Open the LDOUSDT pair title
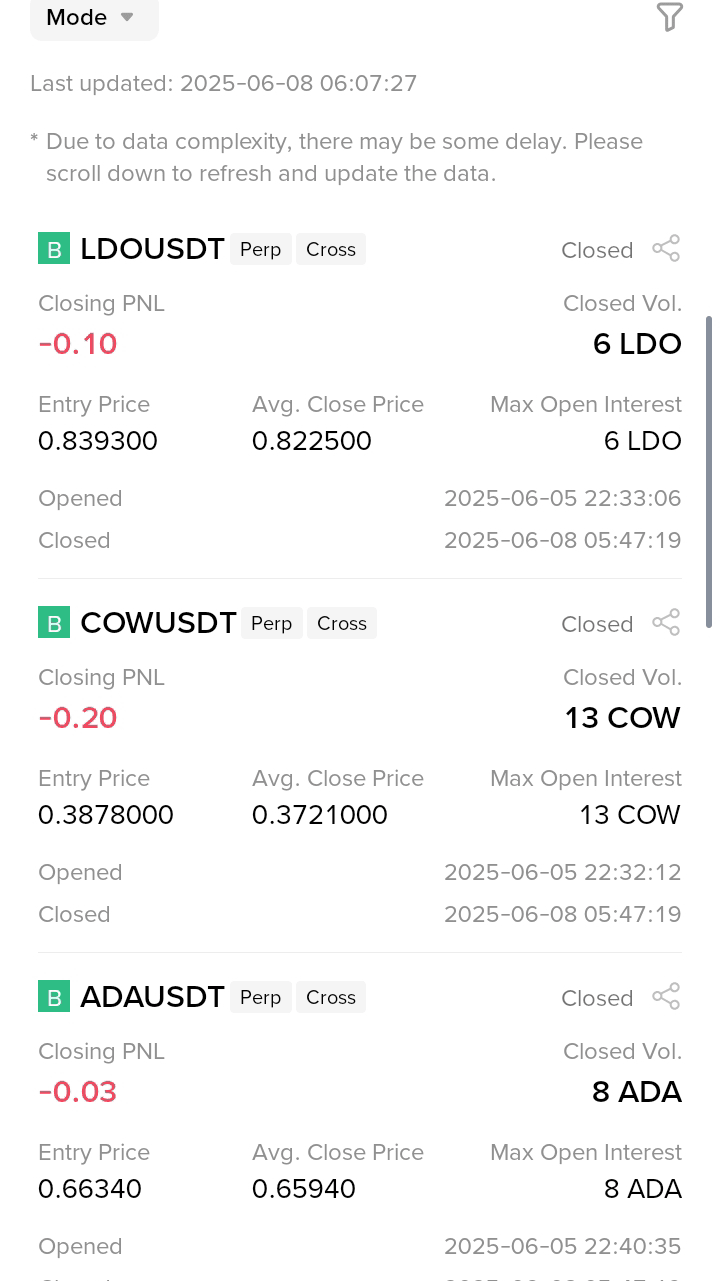Image resolution: width=720 pixels, height=1281 pixels. 152,249
